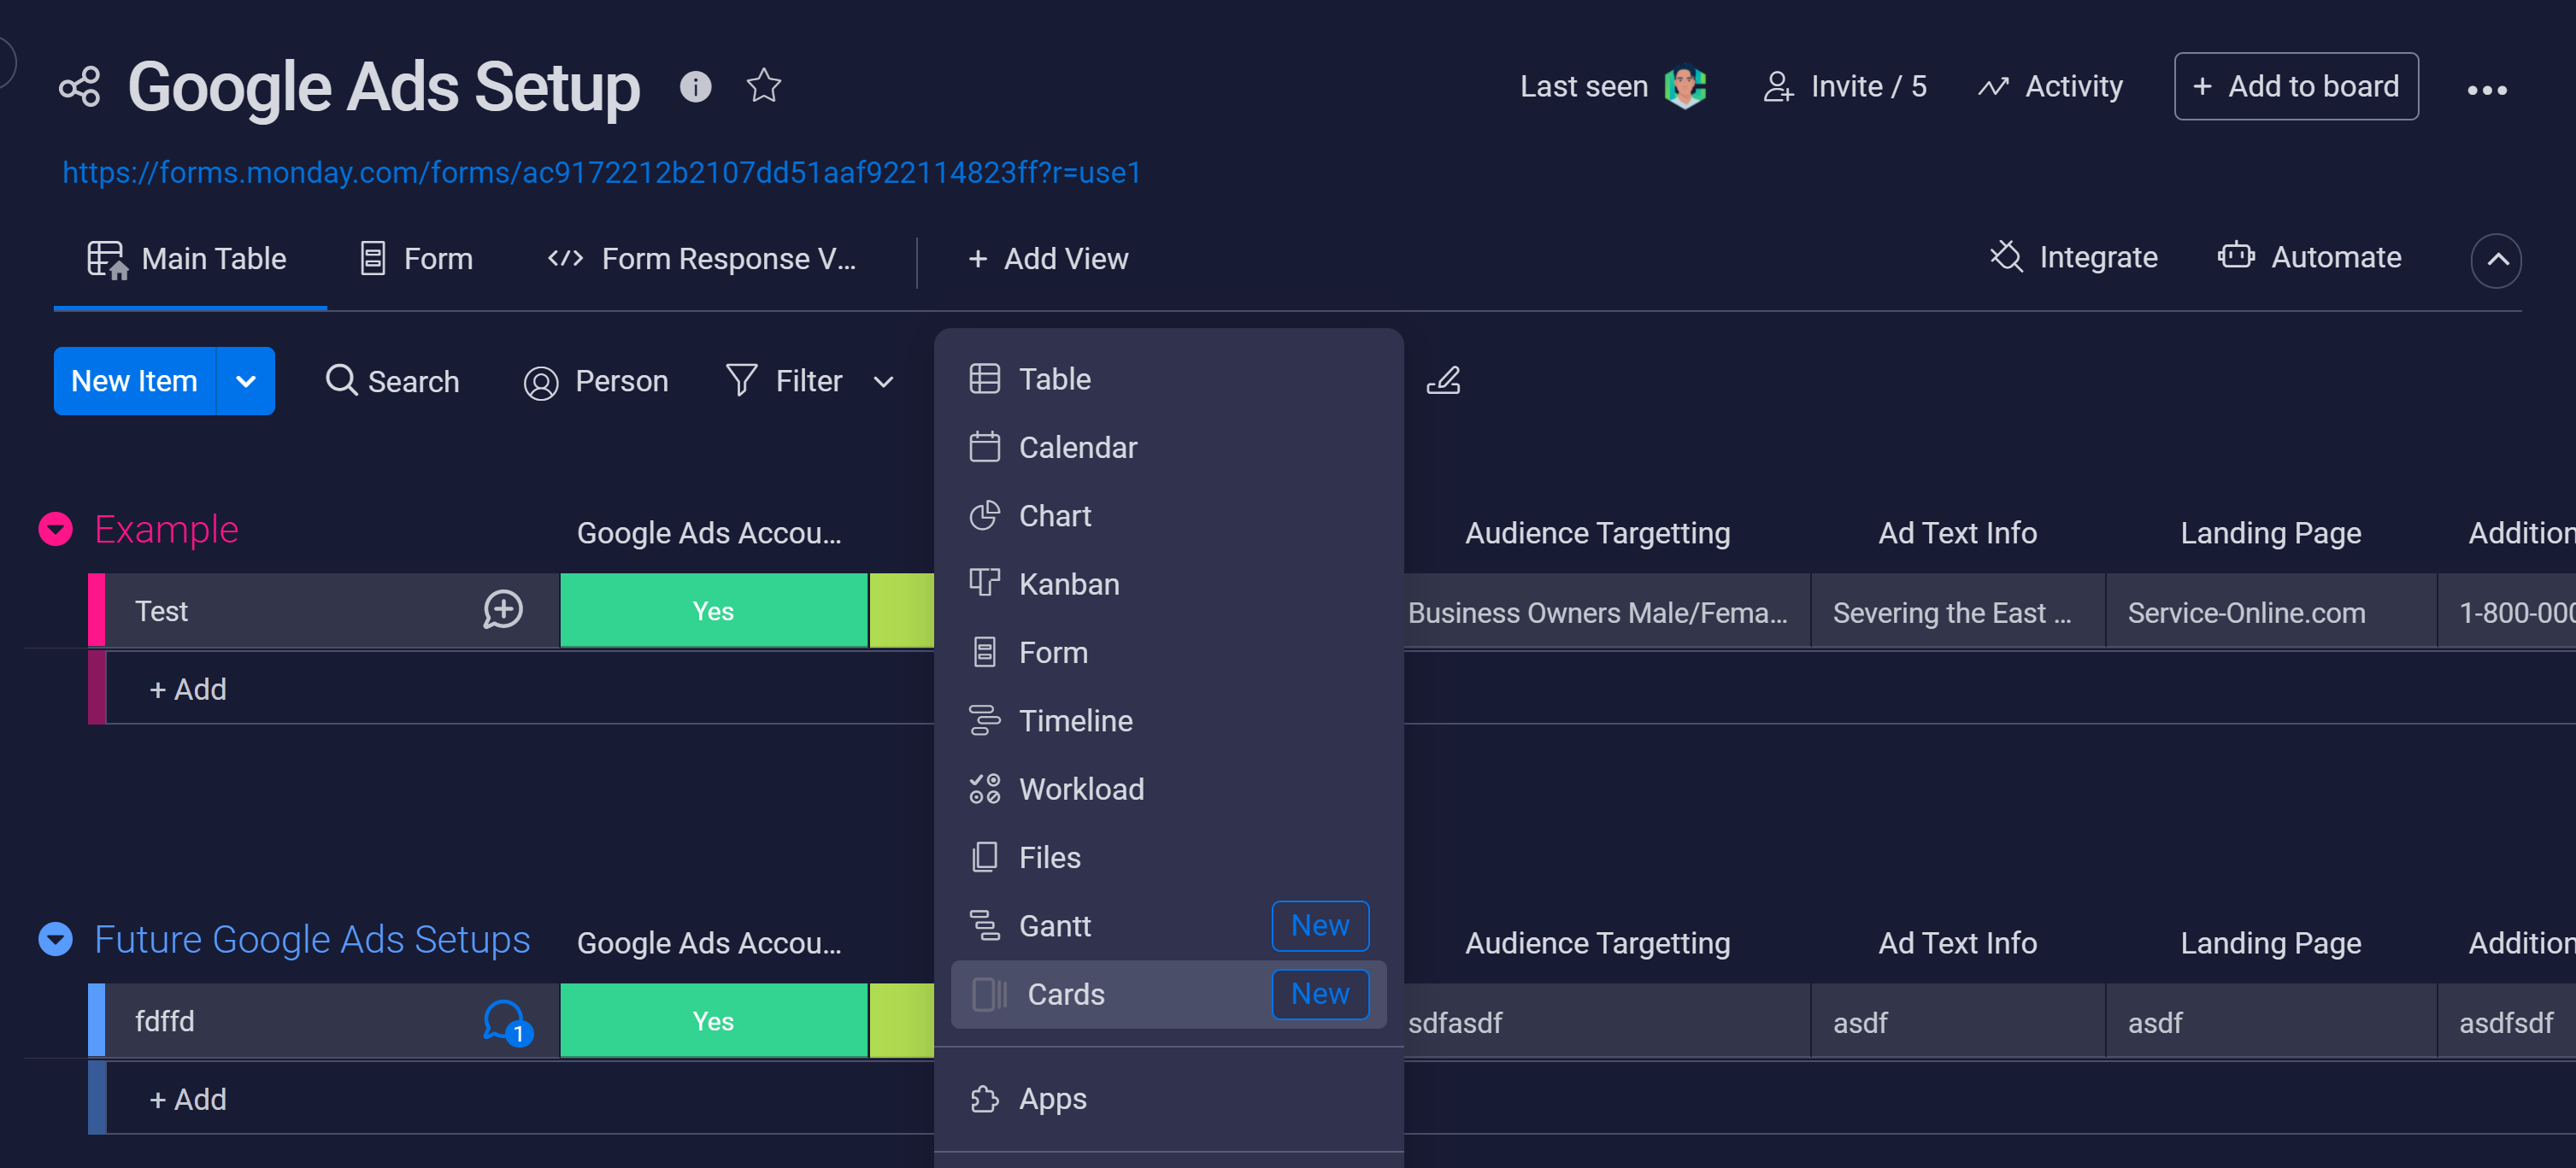Open the three-dots board options menu
This screenshot has height=1168, width=2576.
[x=2485, y=90]
